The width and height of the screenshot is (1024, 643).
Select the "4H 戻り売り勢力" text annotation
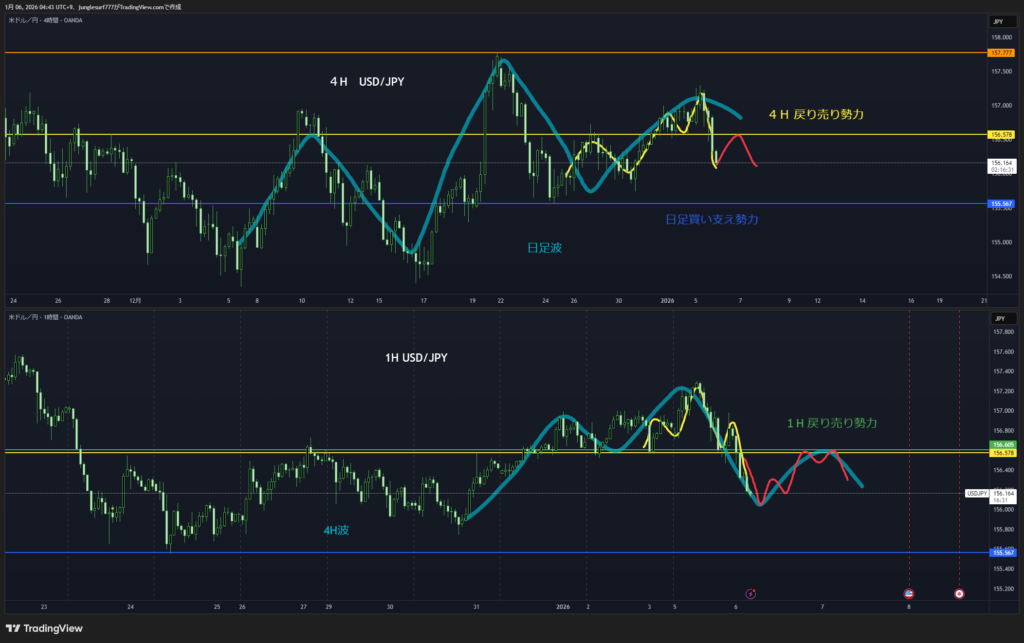coord(815,116)
